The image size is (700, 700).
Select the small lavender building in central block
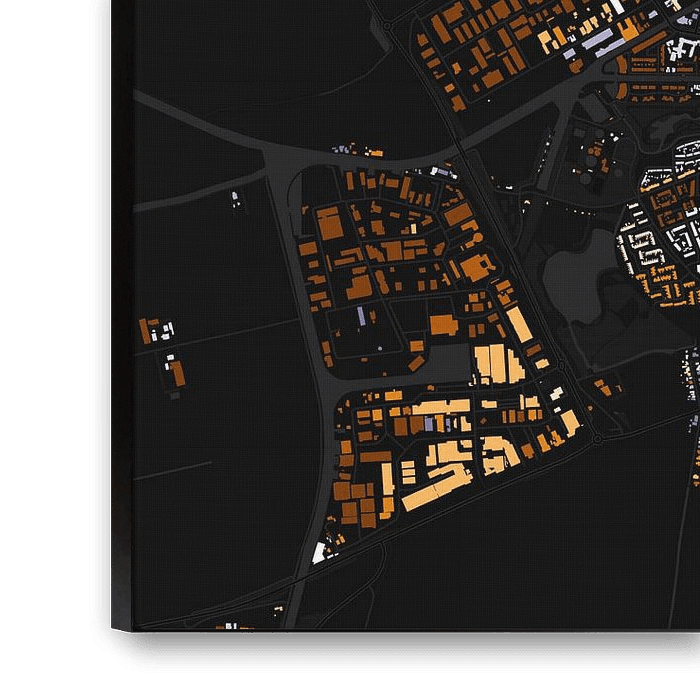361,317
